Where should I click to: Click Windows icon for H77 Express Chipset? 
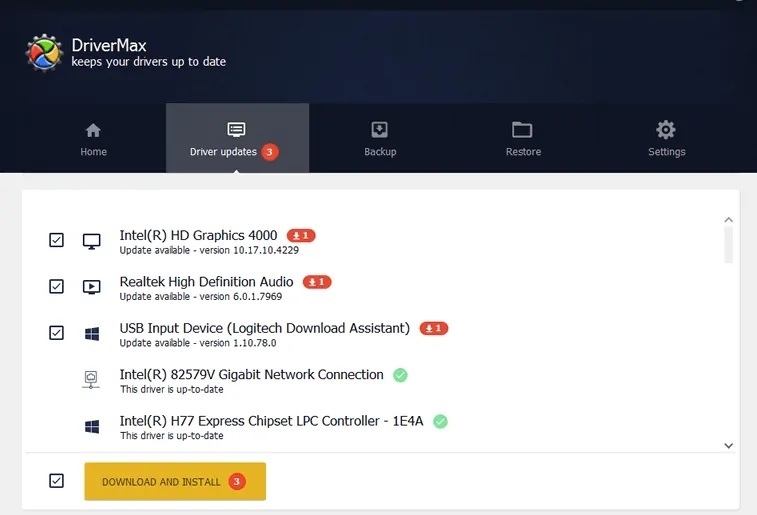92,426
